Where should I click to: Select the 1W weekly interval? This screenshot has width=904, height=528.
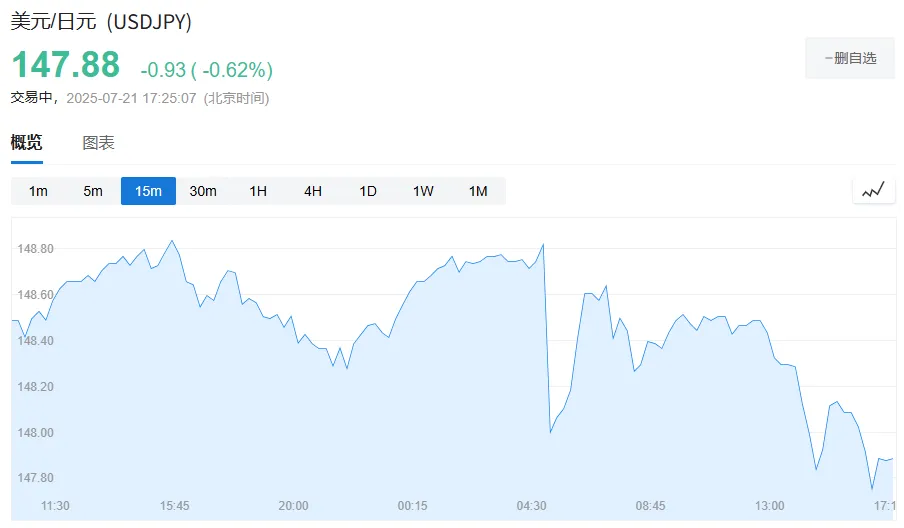click(423, 191)
